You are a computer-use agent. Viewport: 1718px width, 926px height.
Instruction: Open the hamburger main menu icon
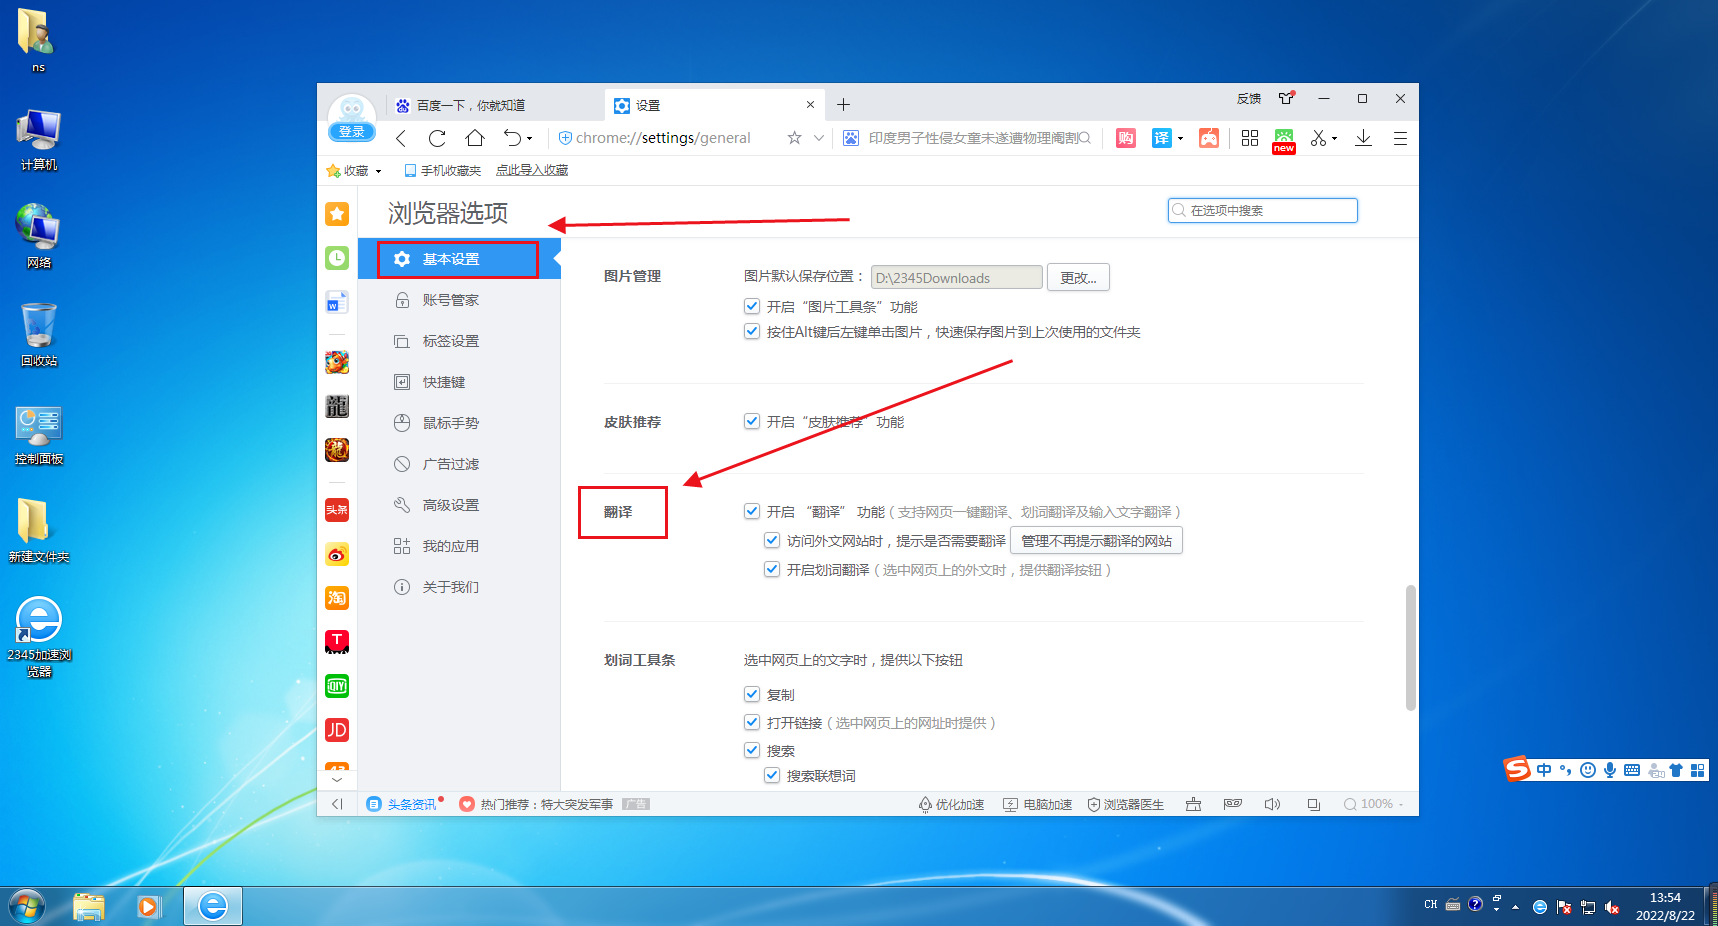pyautogui.click(x=1400, y=138)
